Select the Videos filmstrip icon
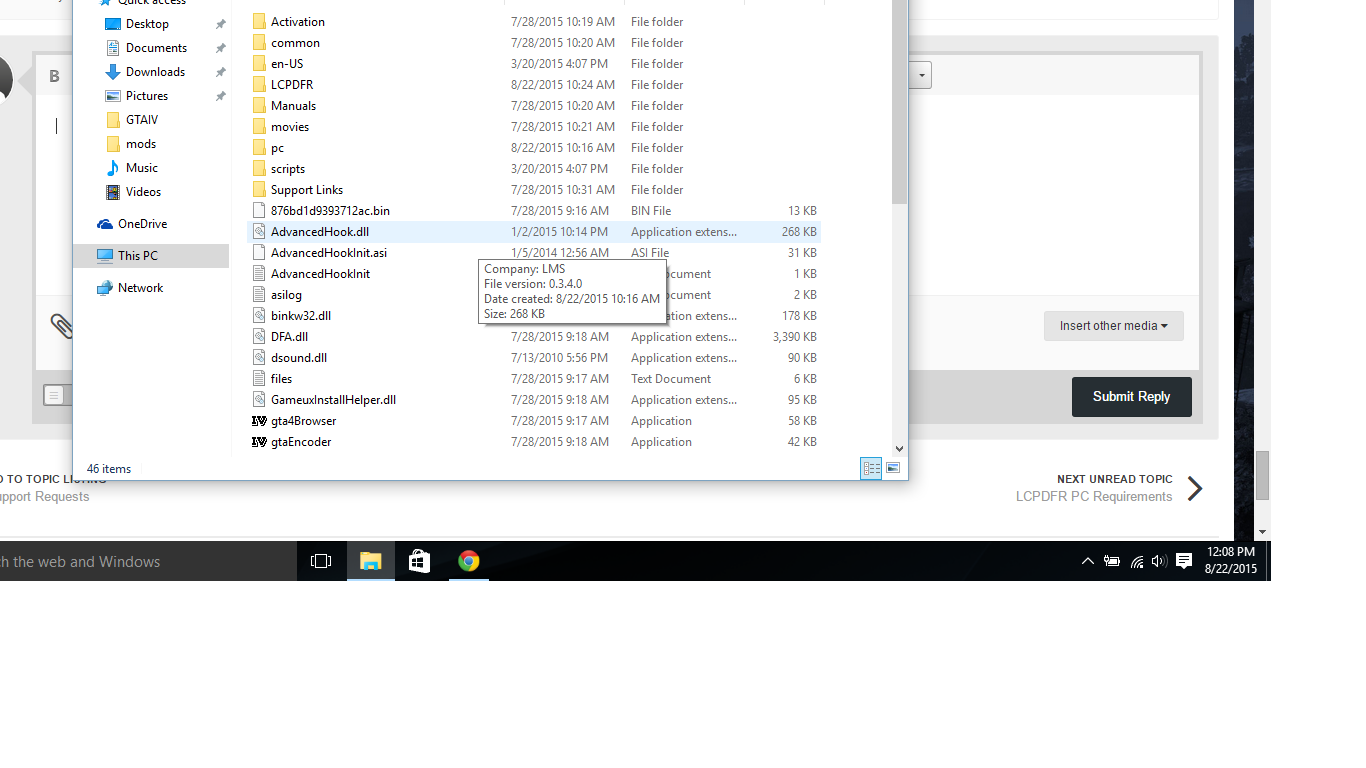 (x=113, y=192)
